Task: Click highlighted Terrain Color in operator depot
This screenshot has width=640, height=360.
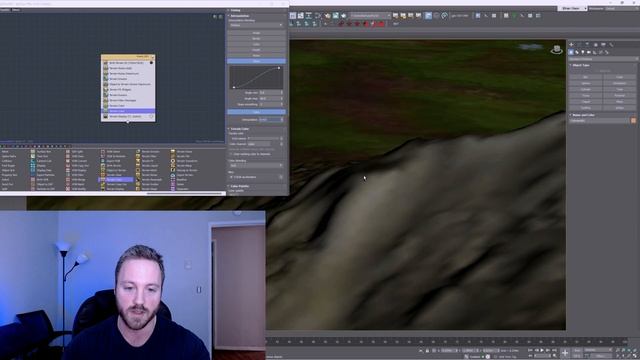Action: click(117, 180)
